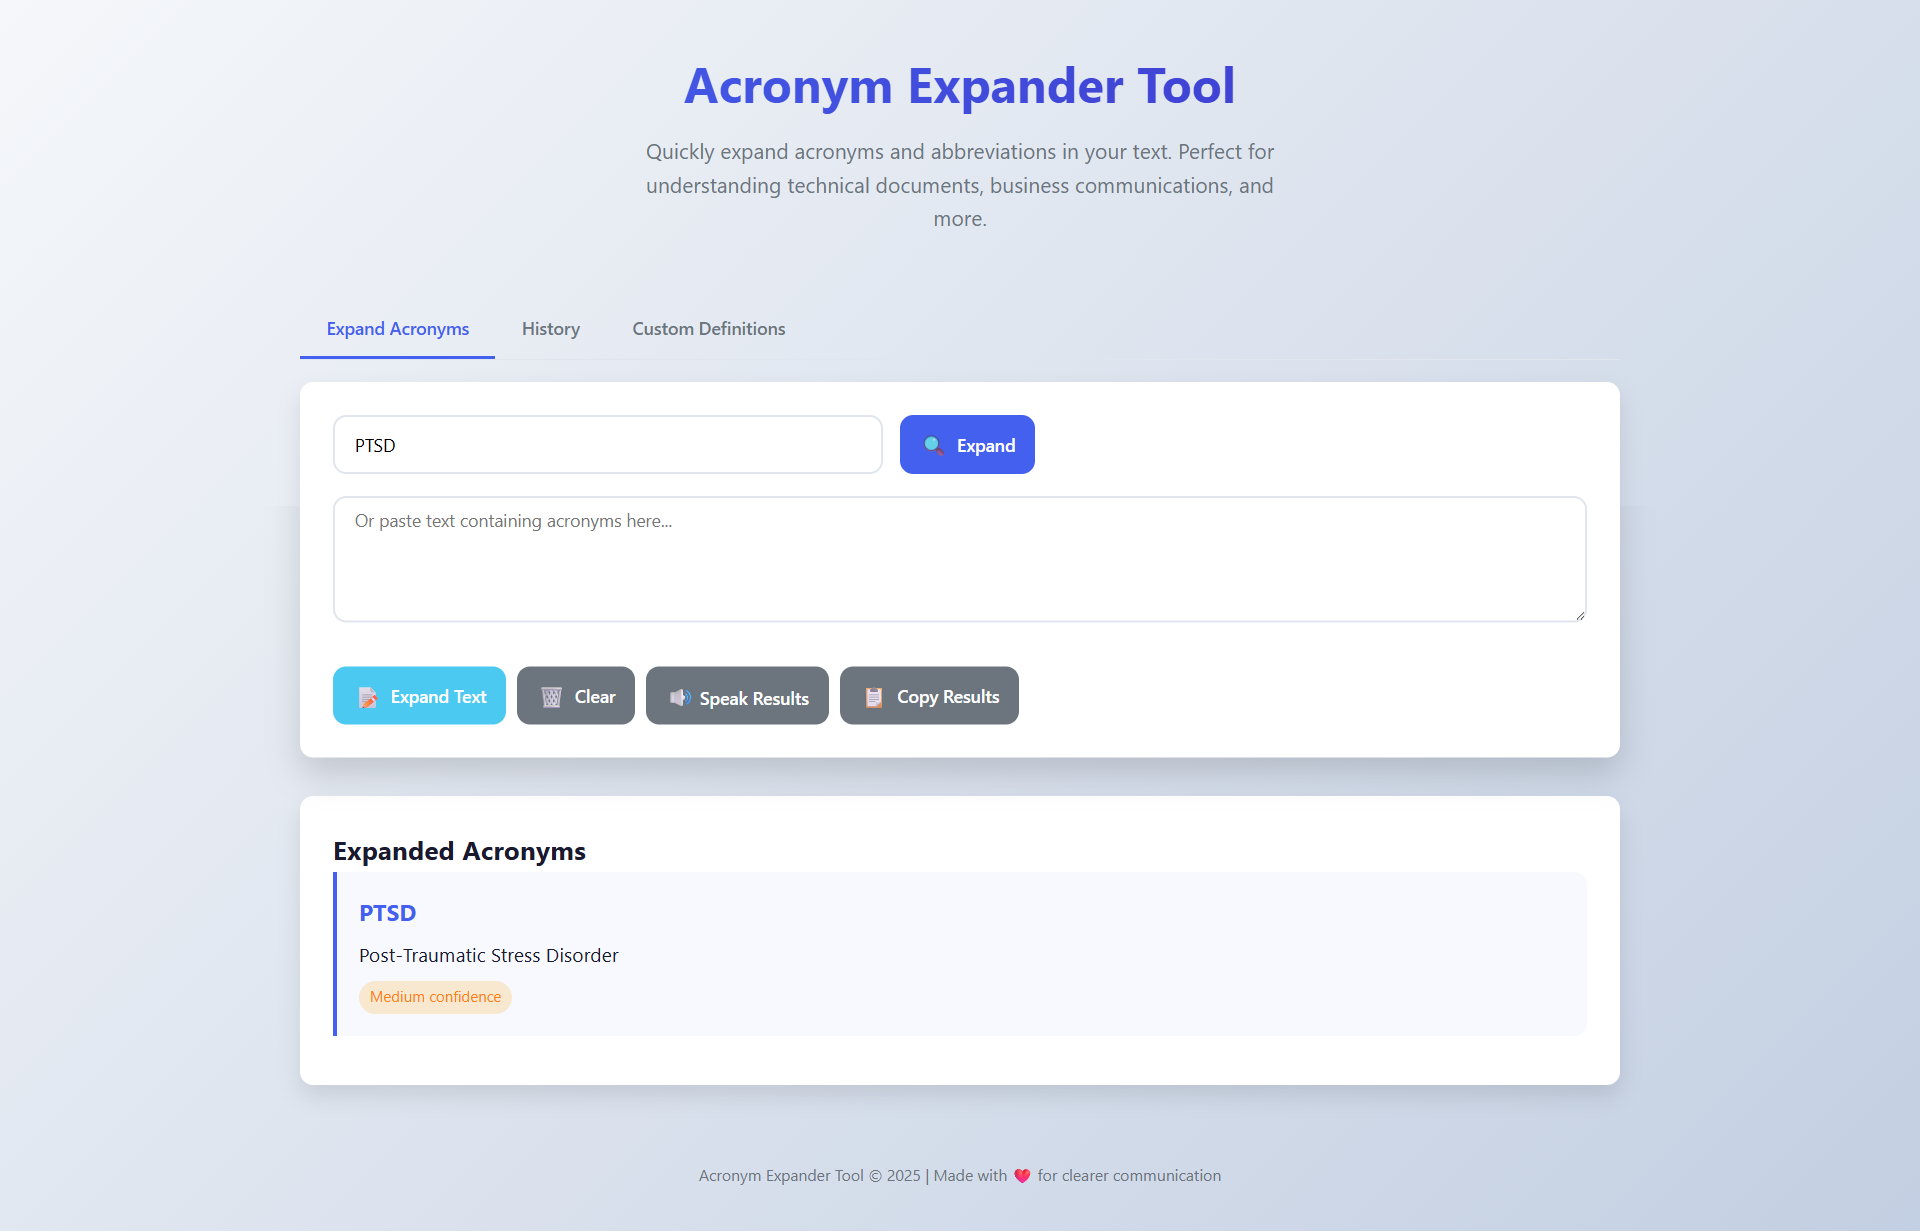
Task: Select the Expand Acronyms tab
Action: click(397, 330)
